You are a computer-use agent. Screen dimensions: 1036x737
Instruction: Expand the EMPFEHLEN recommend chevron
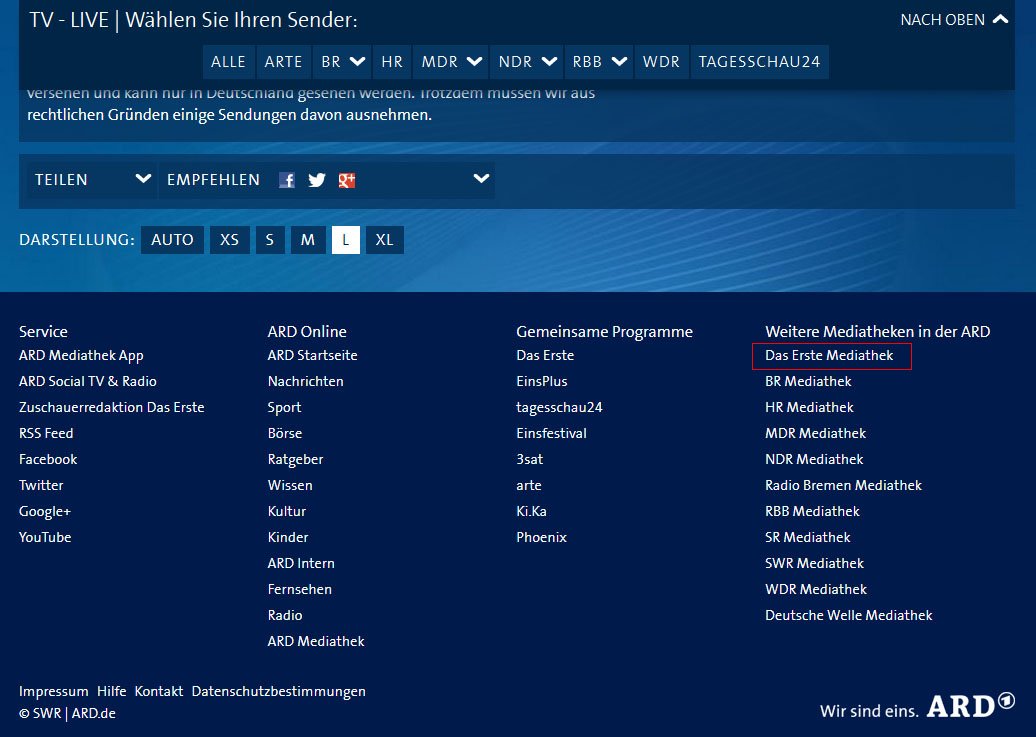coord(482,178)
